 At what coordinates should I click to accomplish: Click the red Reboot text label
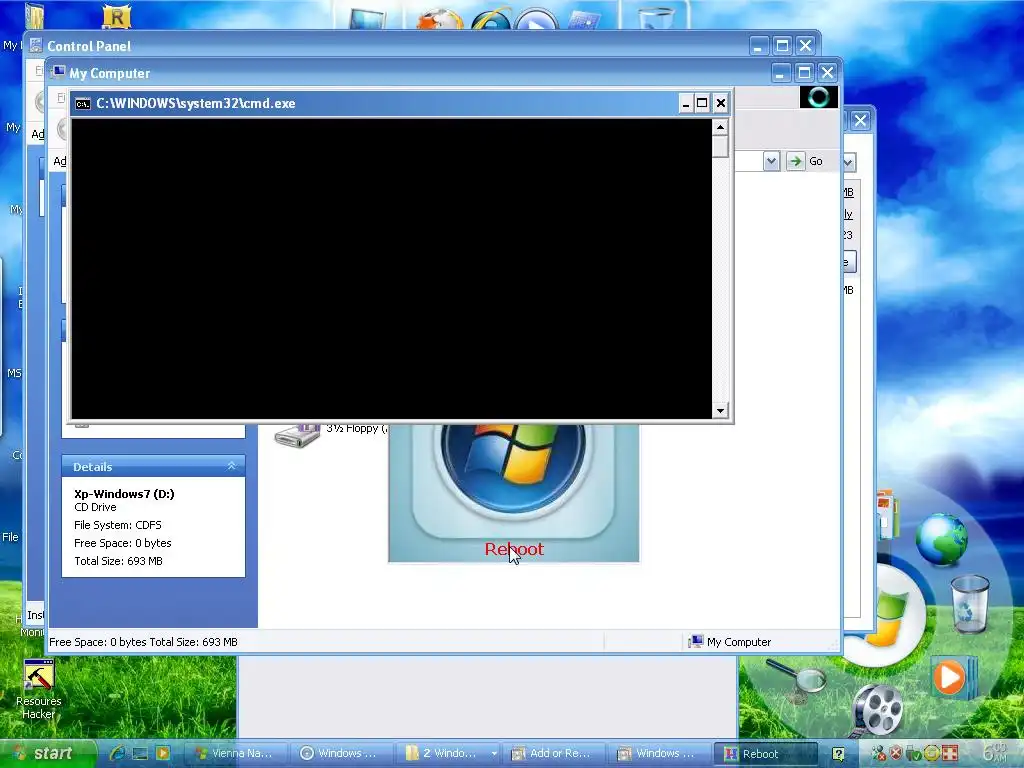(x=514, y=549)
